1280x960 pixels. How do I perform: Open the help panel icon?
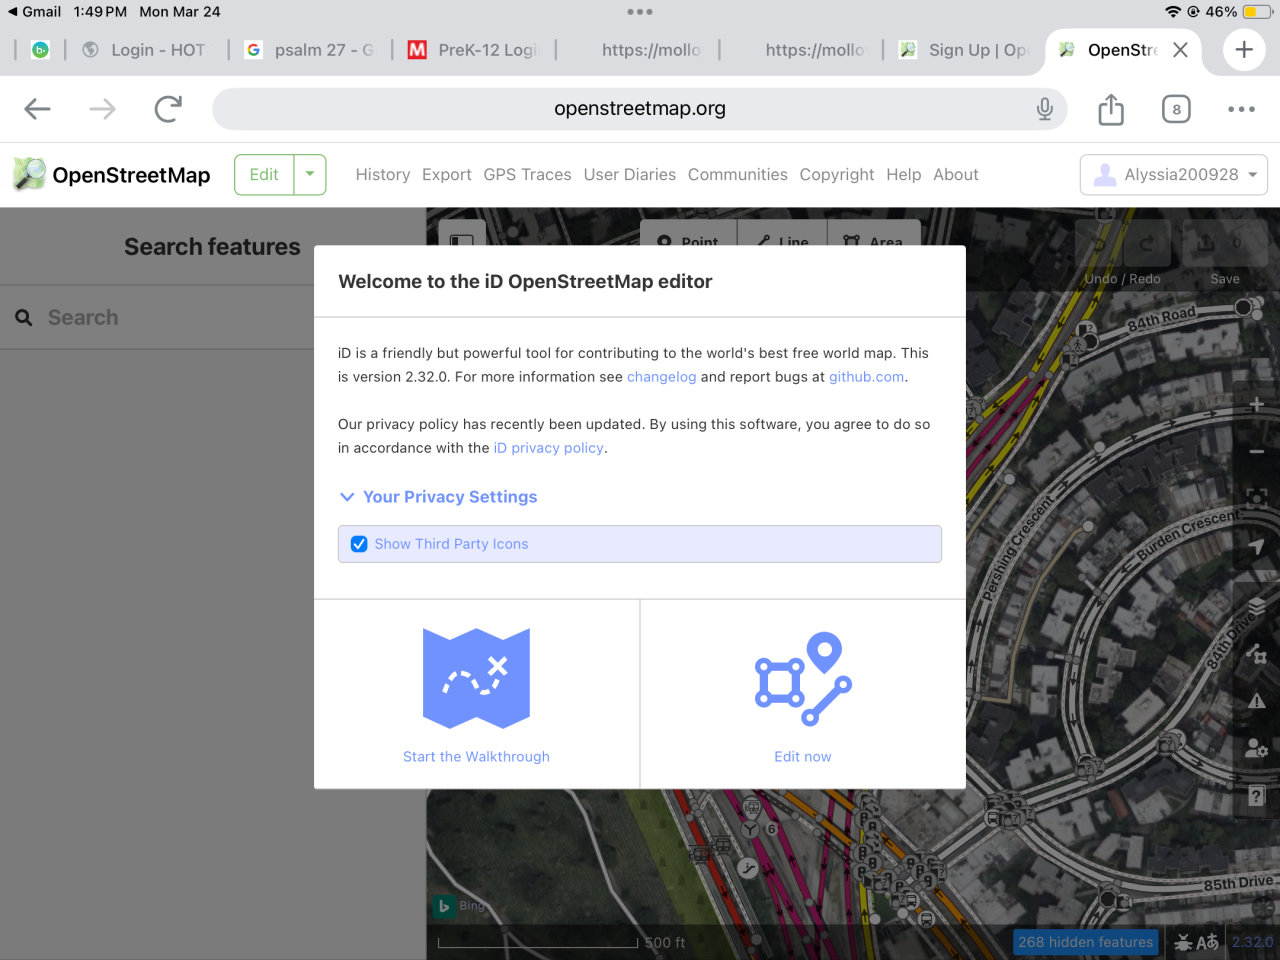[x=1257, y=796]
